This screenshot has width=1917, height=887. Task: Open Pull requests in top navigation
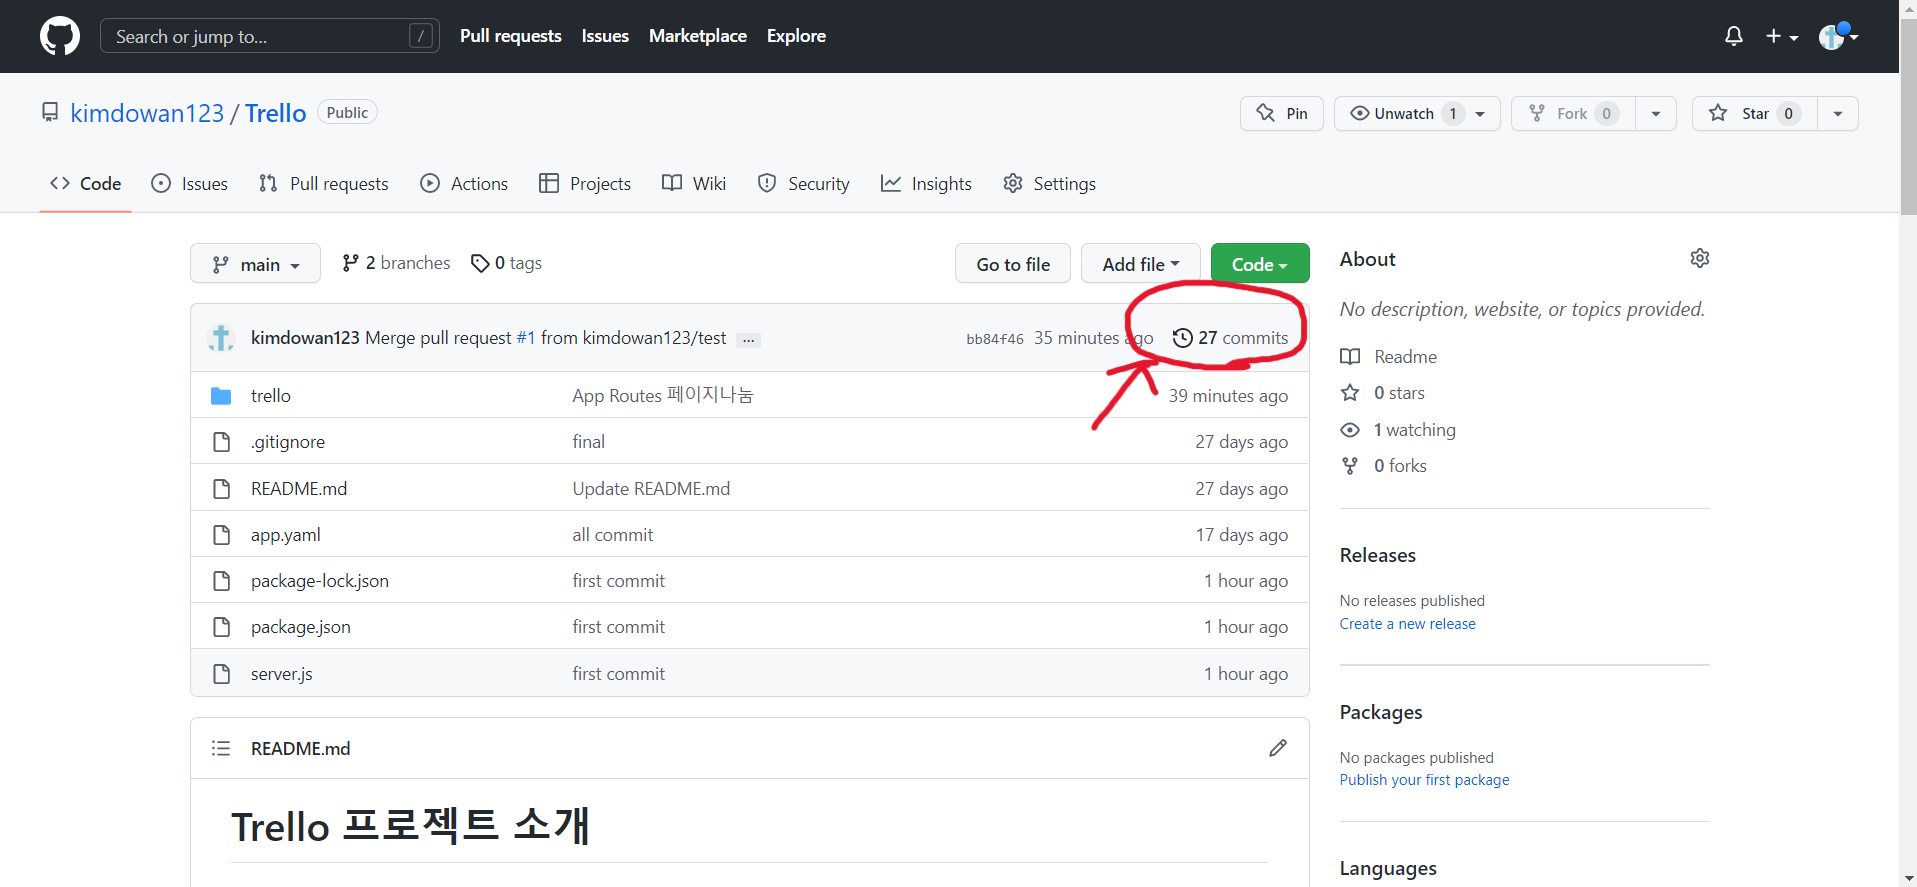click(x=511, y=36)
